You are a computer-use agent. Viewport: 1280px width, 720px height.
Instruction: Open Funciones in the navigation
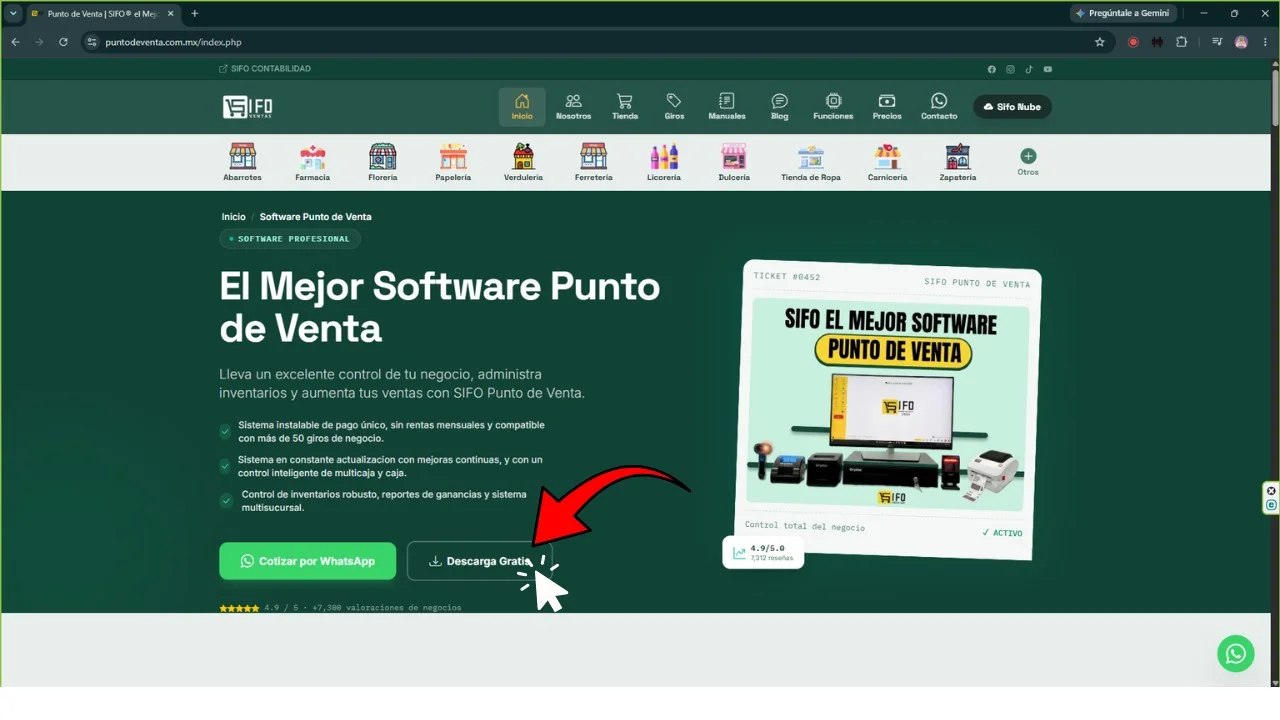(833, 107)
